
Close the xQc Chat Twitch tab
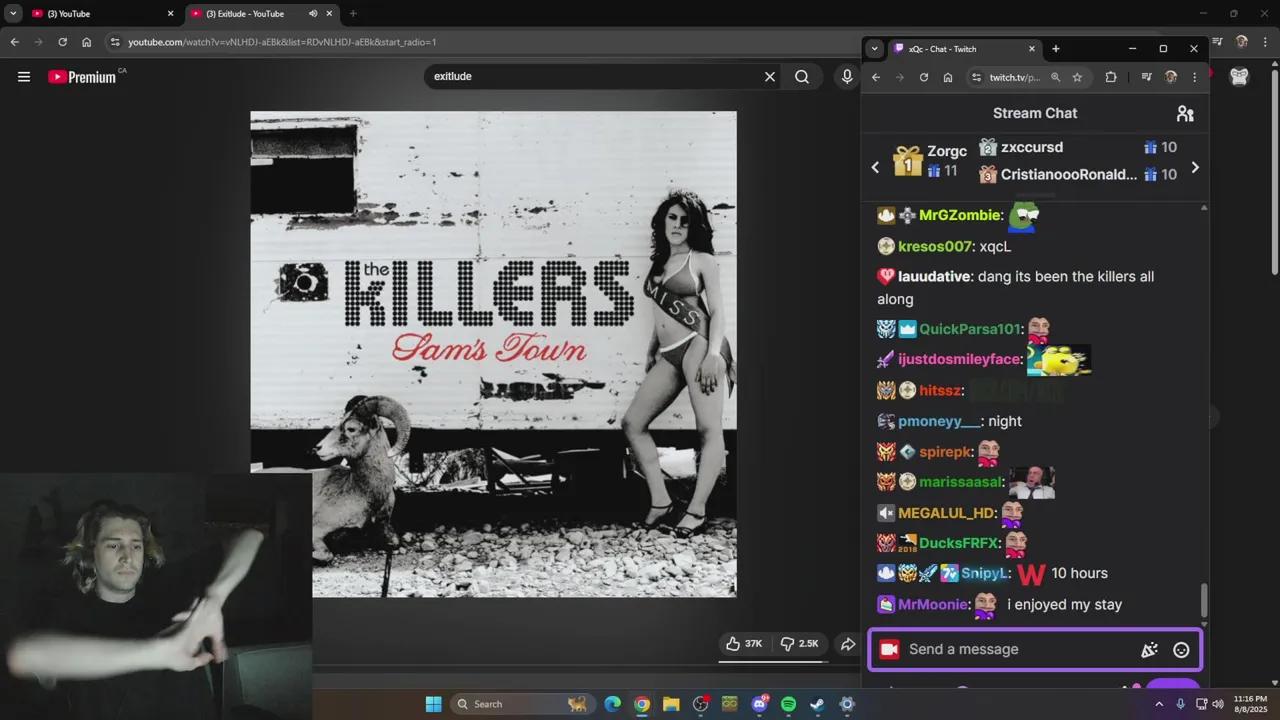(1032, 49)
